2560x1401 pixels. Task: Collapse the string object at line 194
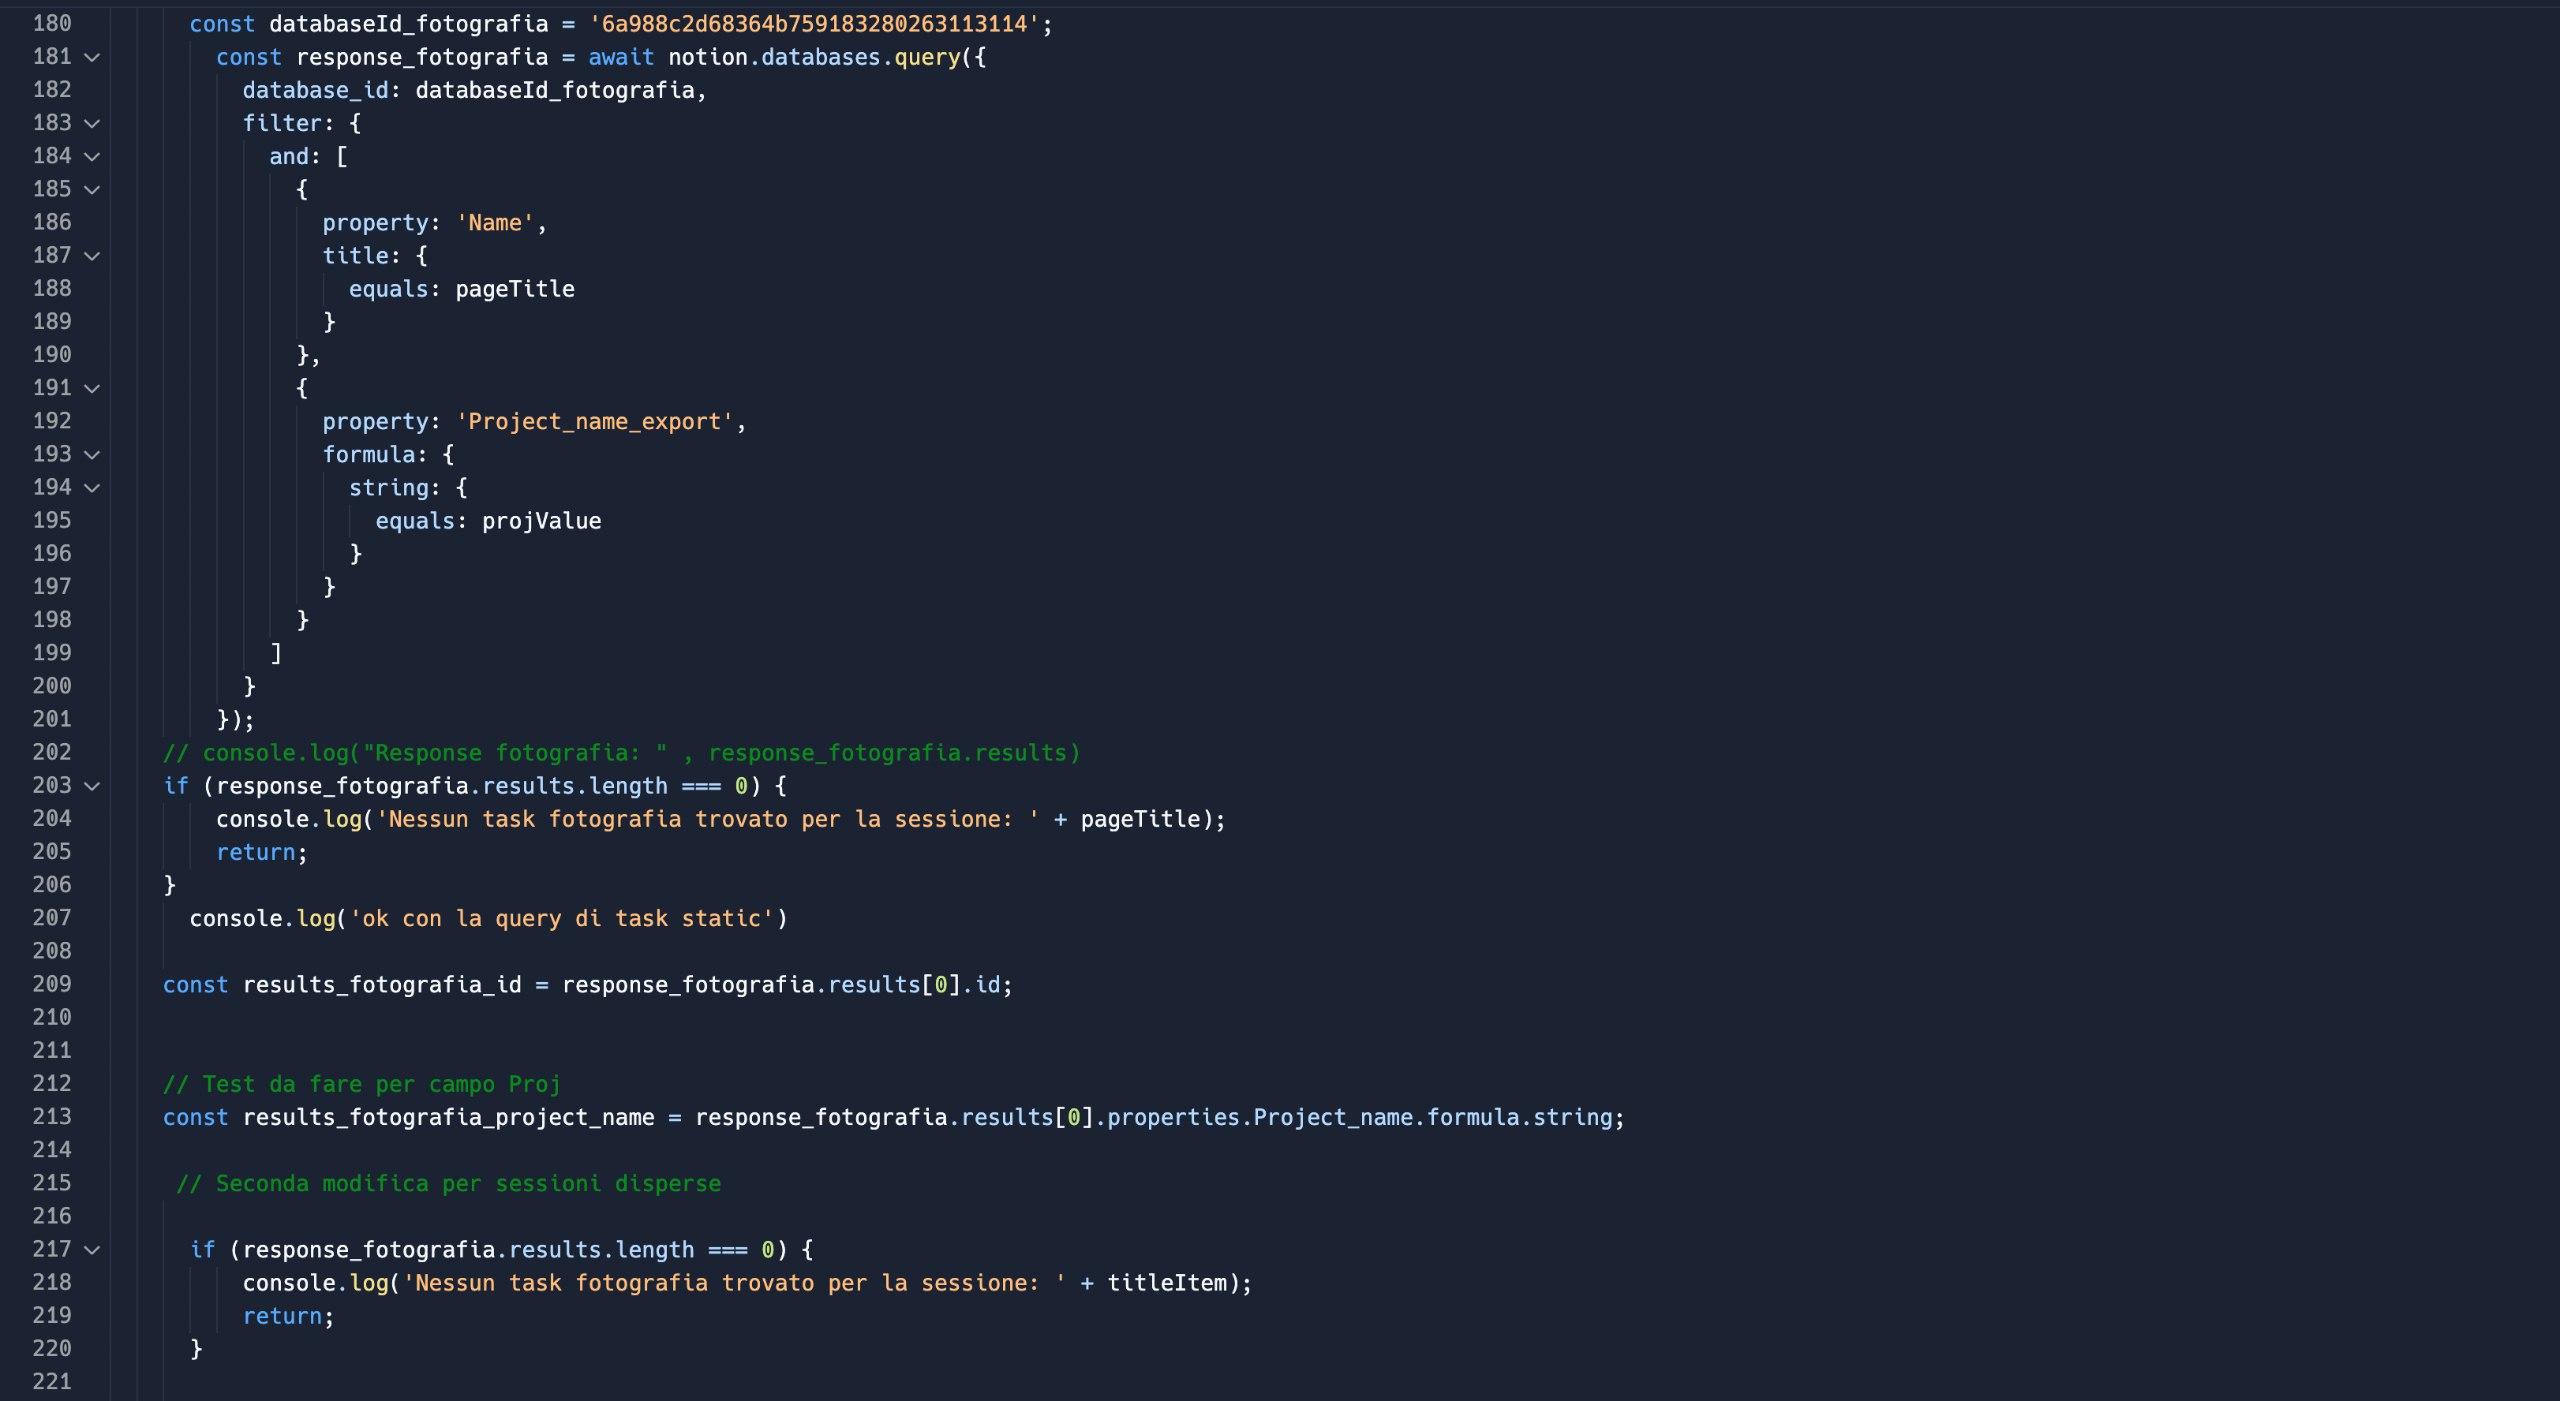pyautogui.click(x=92, y=487)
